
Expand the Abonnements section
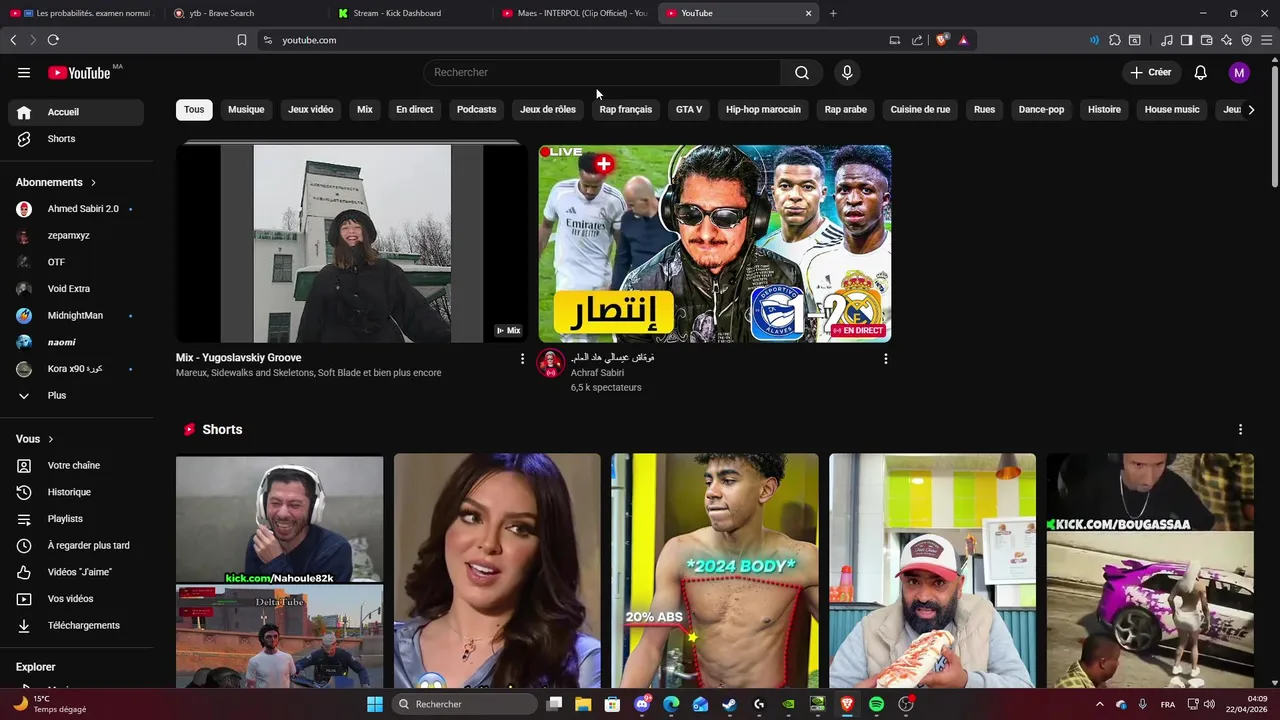(56, 182)
